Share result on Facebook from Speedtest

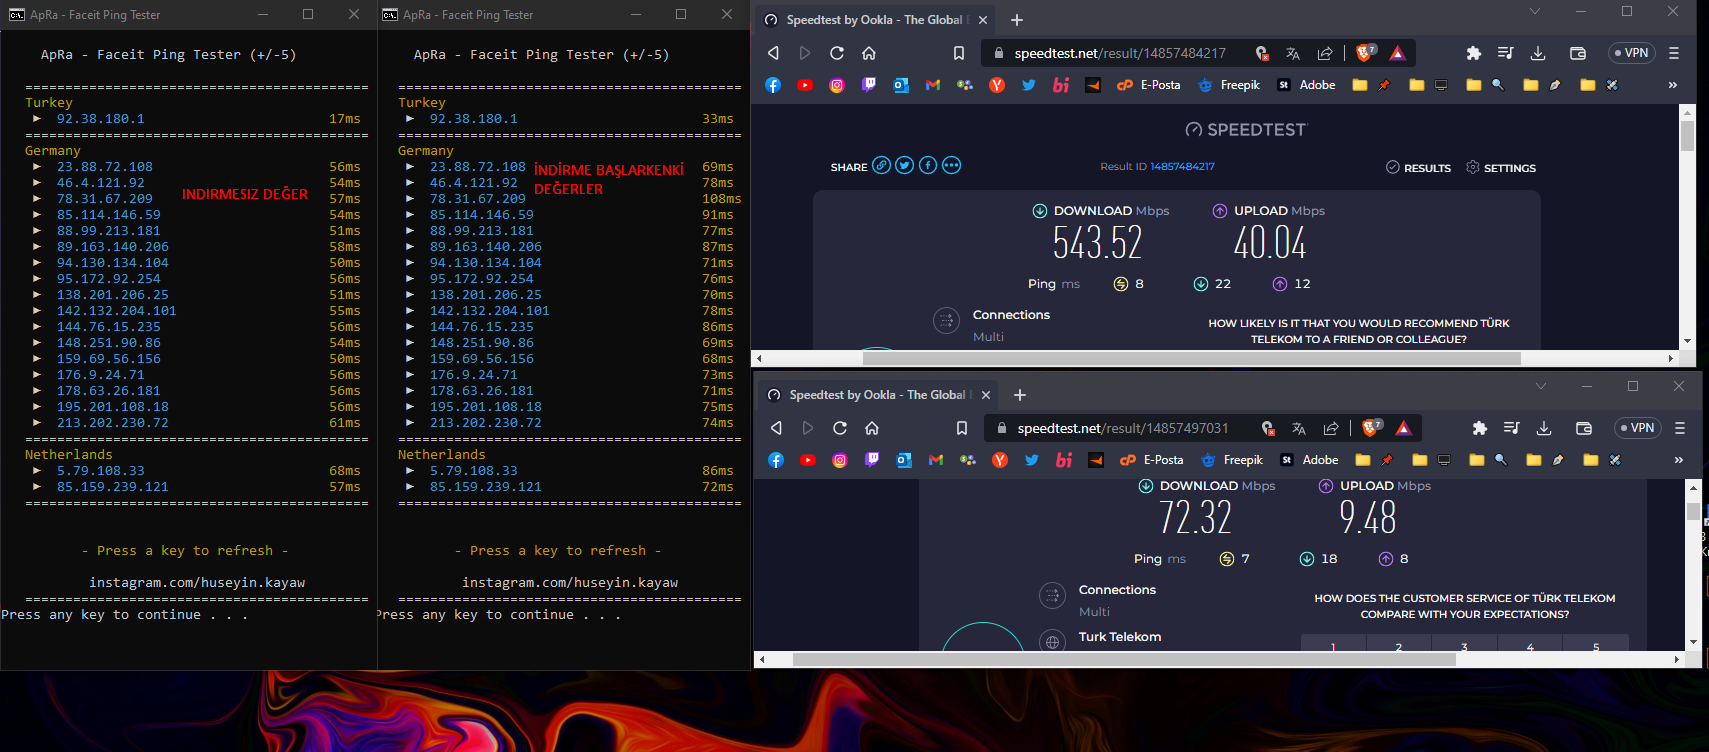[x=928, y=165]
